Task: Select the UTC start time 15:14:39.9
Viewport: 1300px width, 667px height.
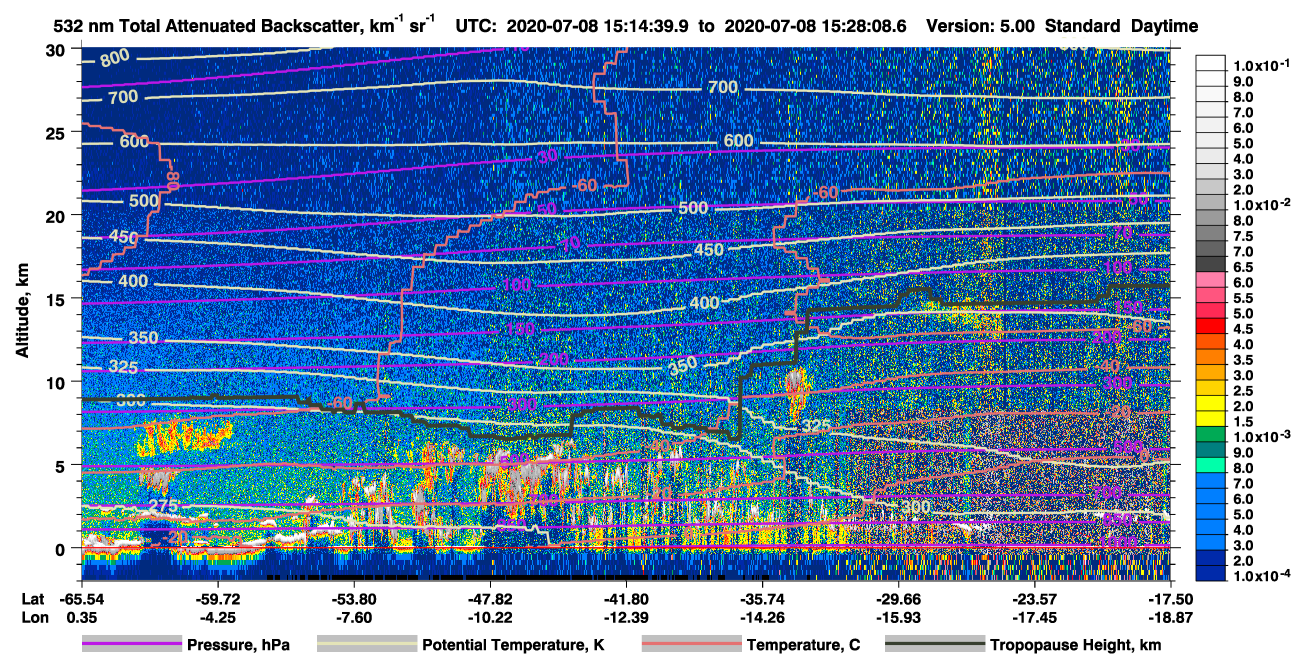Action: point(648,26)
